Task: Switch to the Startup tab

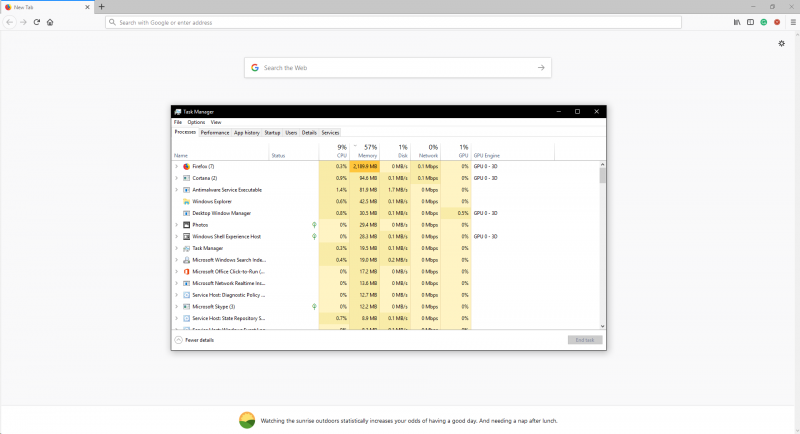Action: pyautogui.click(x=272, y=133)
